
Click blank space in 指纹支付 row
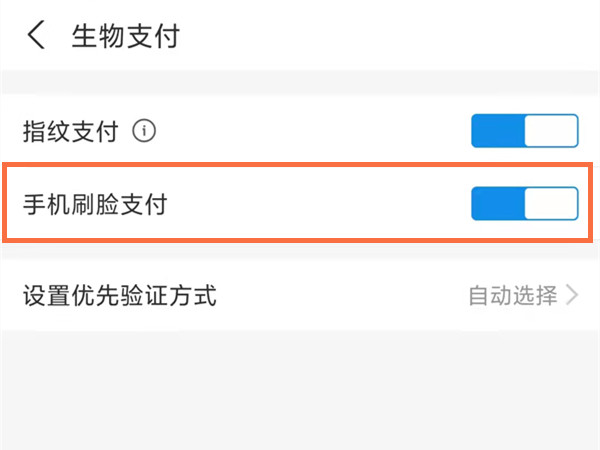(x=320, y=130)
